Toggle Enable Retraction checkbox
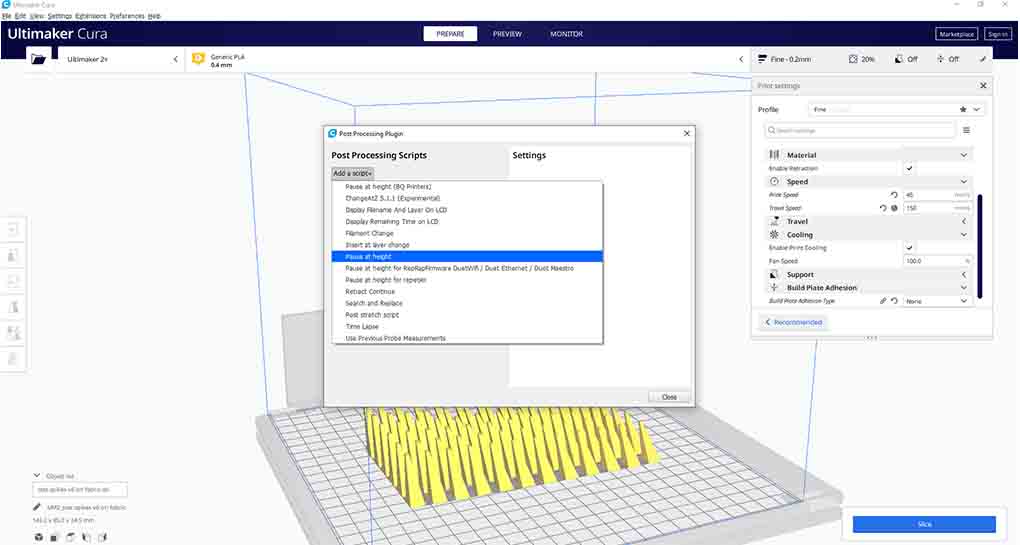1020x545 pixels. pos(909,168)
